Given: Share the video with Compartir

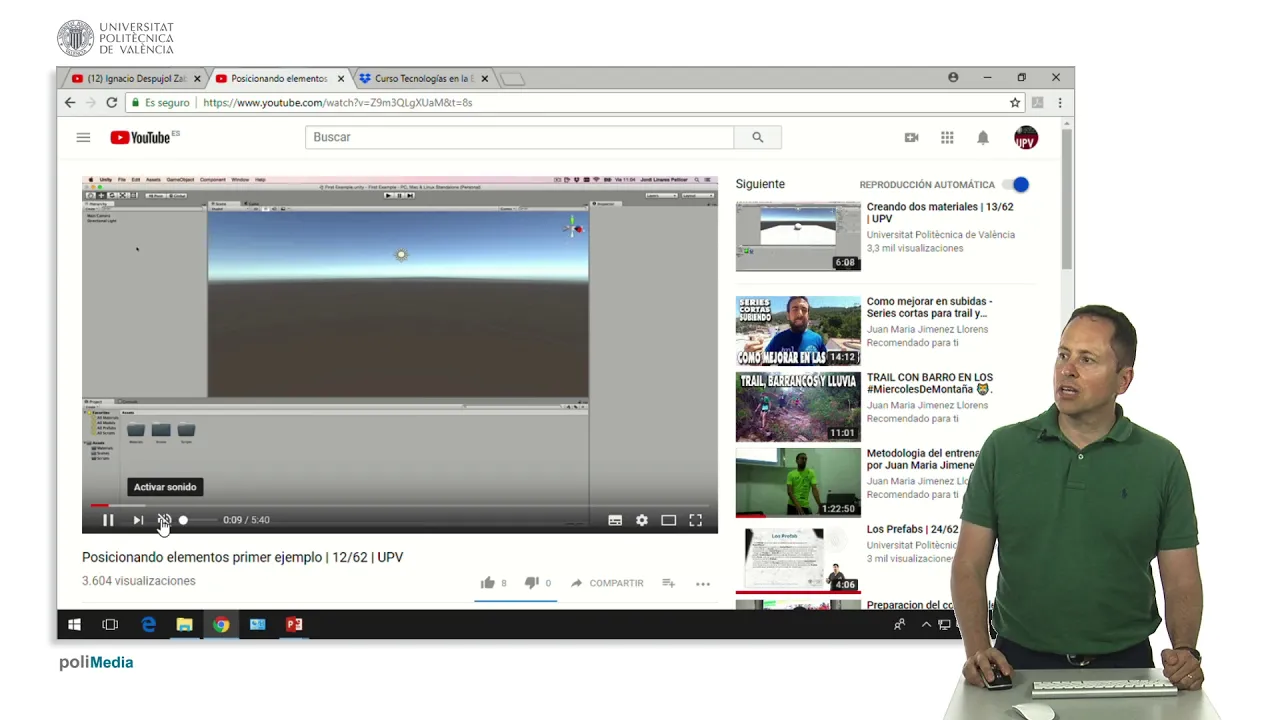Looking at the screenshot, I should [x=607, y=583].
